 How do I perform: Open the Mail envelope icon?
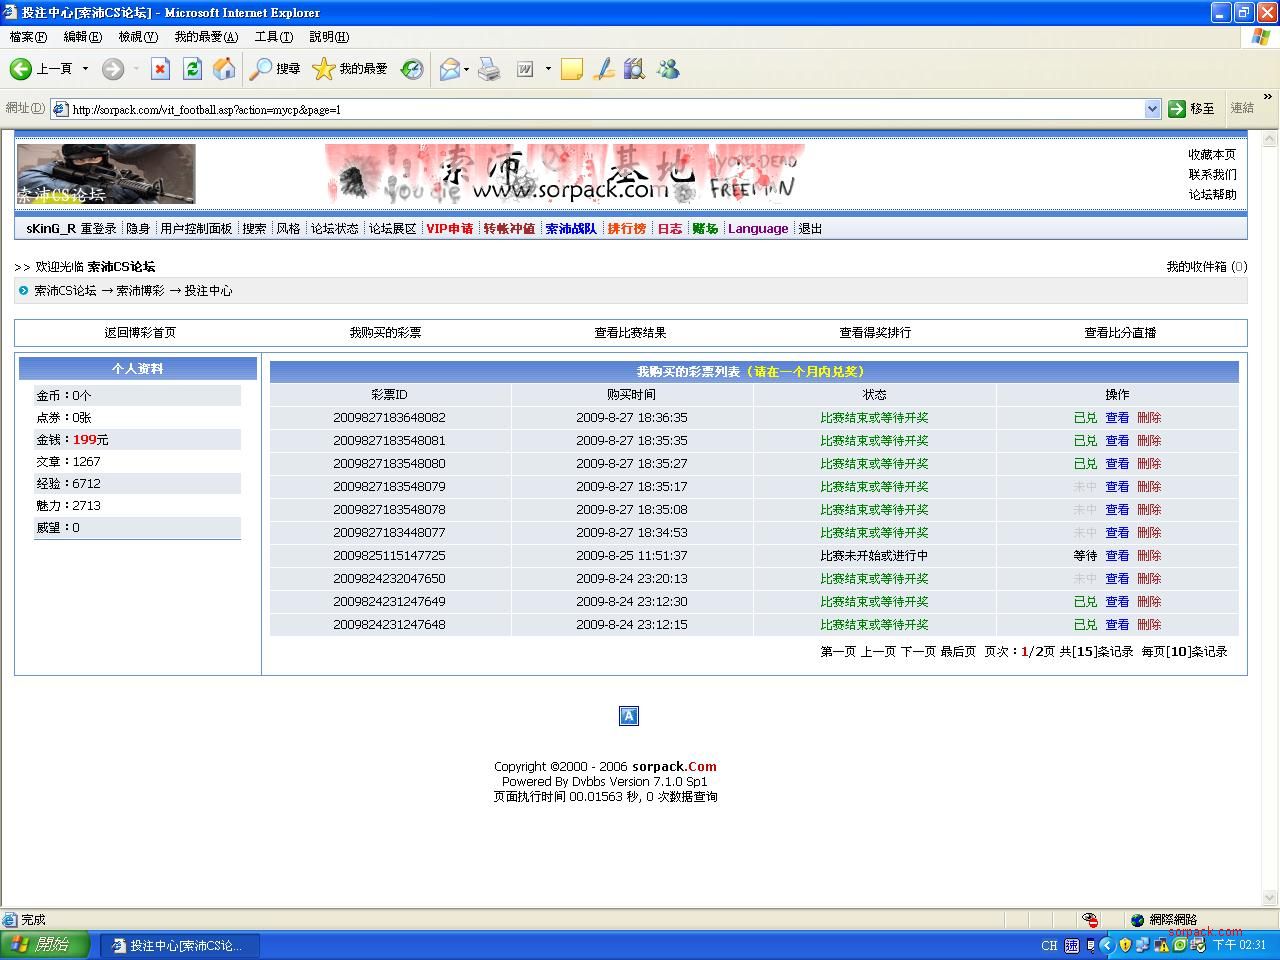coord(449,69)
